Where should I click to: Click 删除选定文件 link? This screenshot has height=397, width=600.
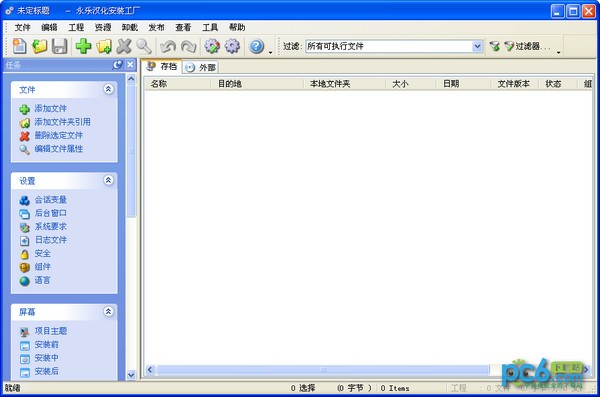(59, 136)
